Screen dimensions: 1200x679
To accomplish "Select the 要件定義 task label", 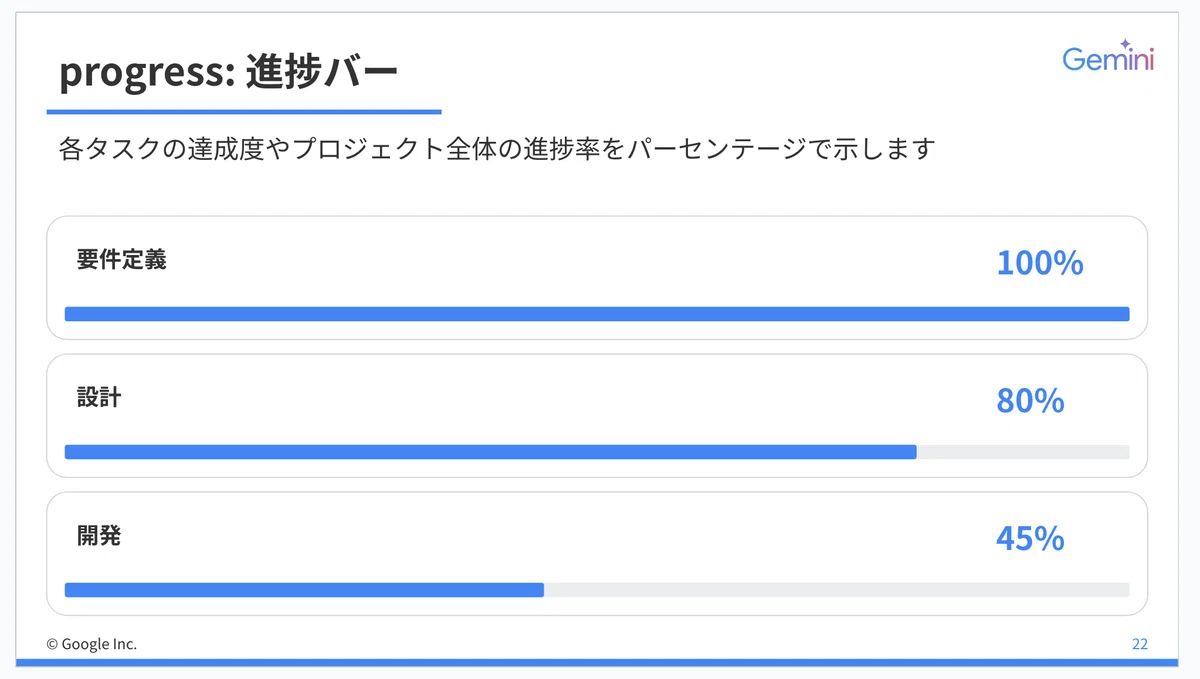I will point(121,260).
